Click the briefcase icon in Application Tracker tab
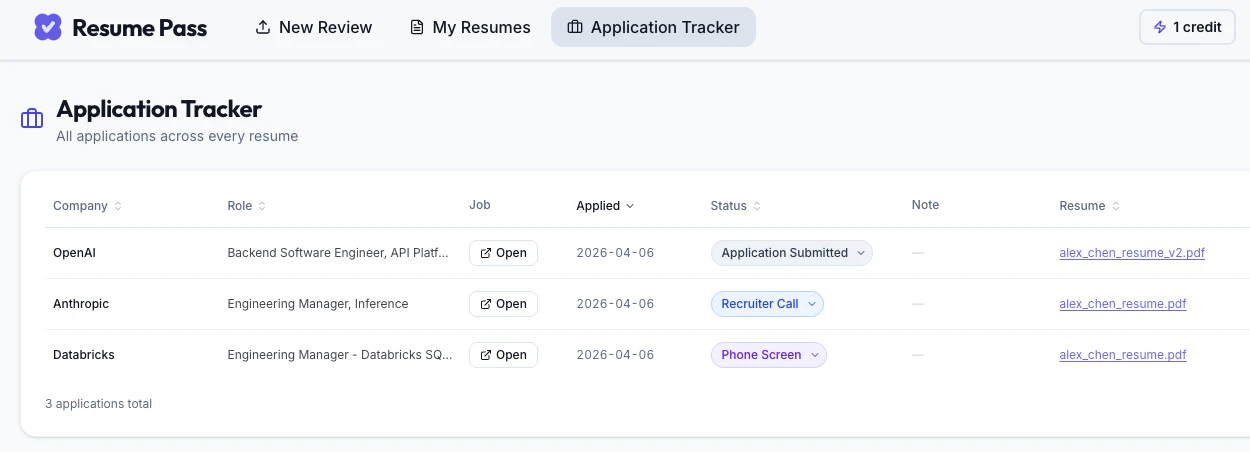This screenshot has width=1250, height=452. coord(575,27)
